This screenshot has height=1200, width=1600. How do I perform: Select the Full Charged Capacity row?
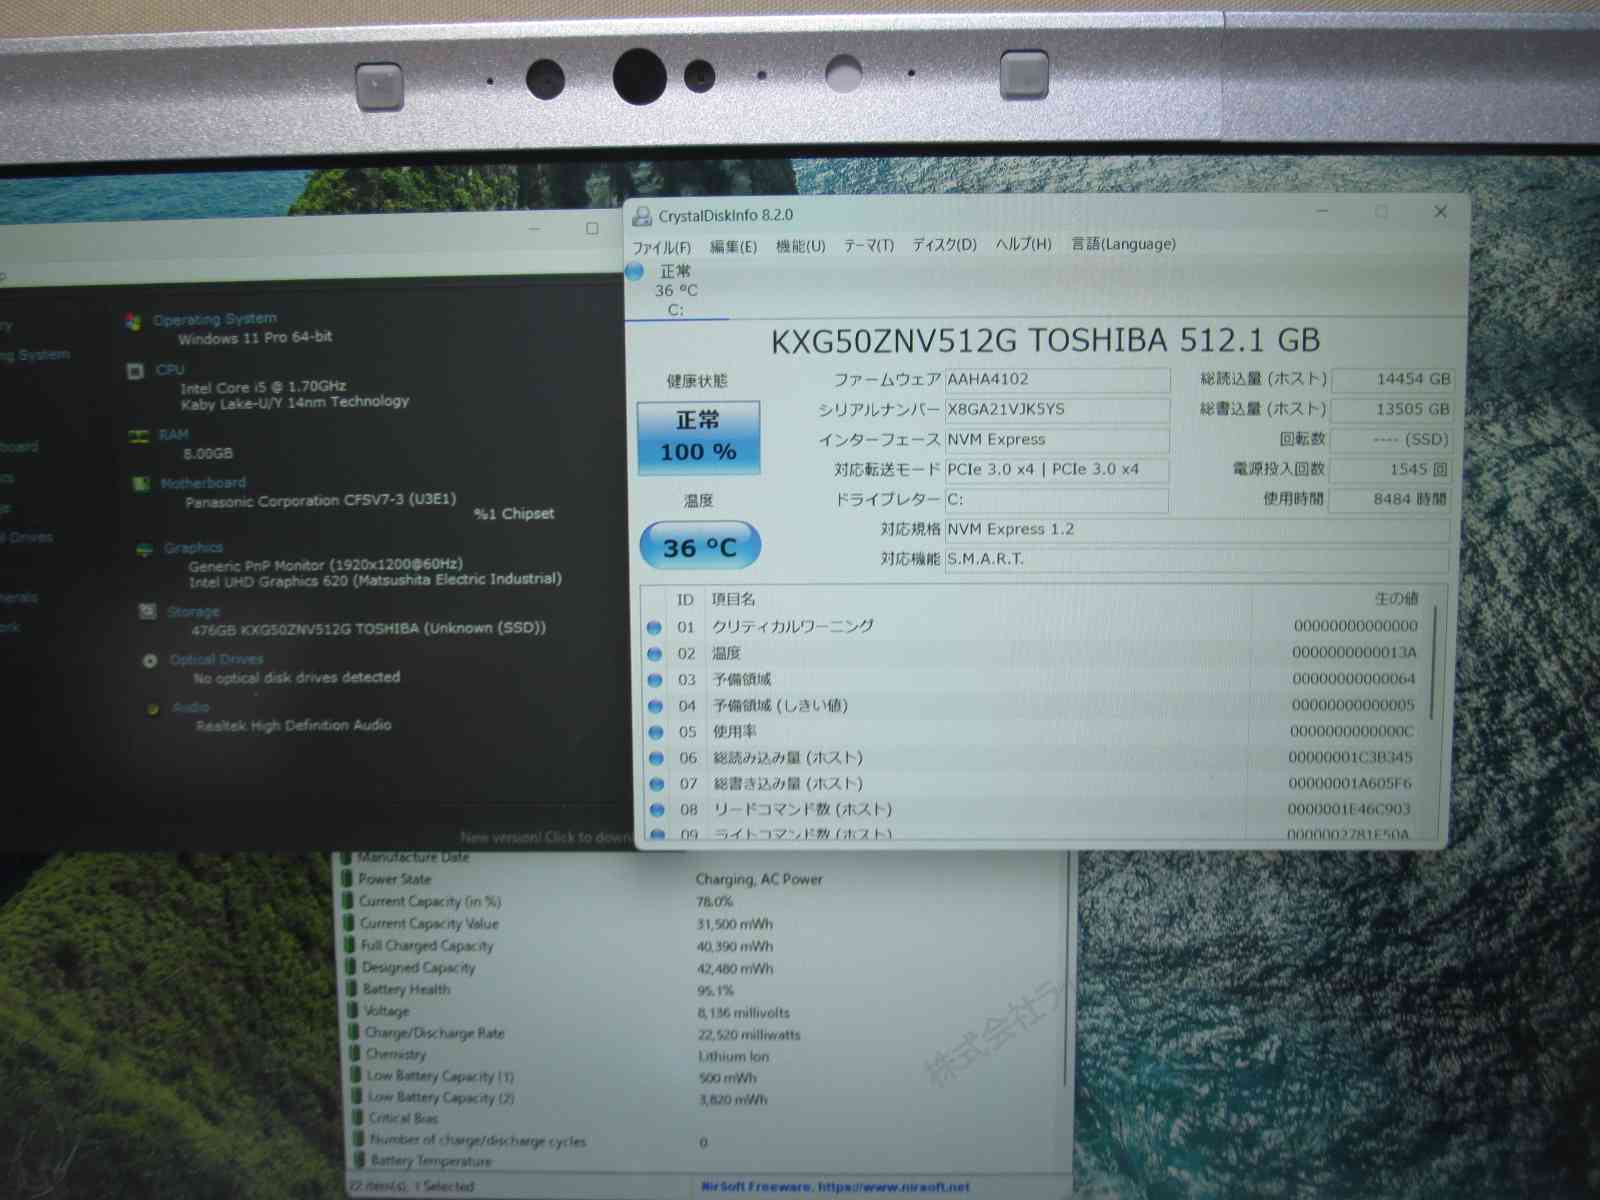click(427, 945)
